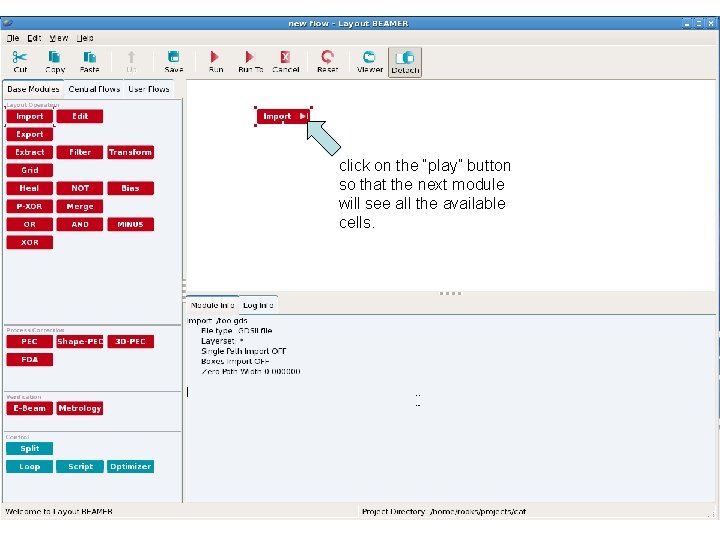Pick the Bias module button
The height and width of the screenshot is (540, 720).
point(130,188)
